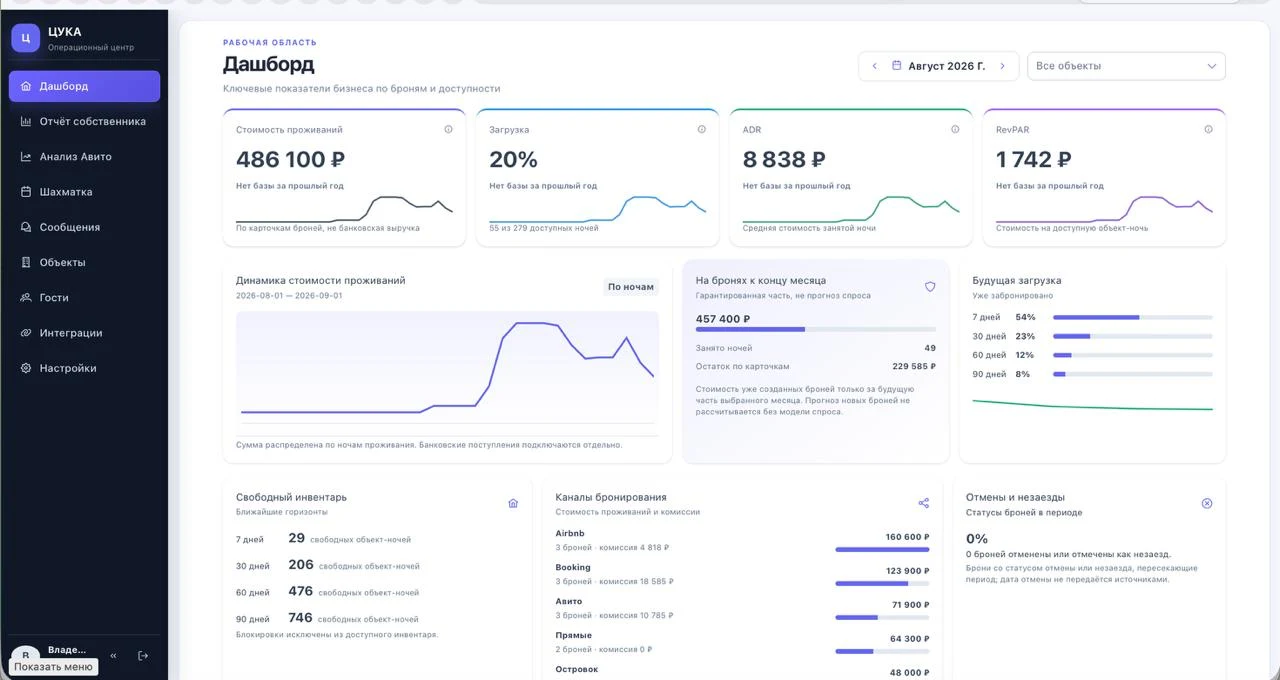Show info for Загрузка card
The image size is (1280, 680).
(x=701, y=129)
